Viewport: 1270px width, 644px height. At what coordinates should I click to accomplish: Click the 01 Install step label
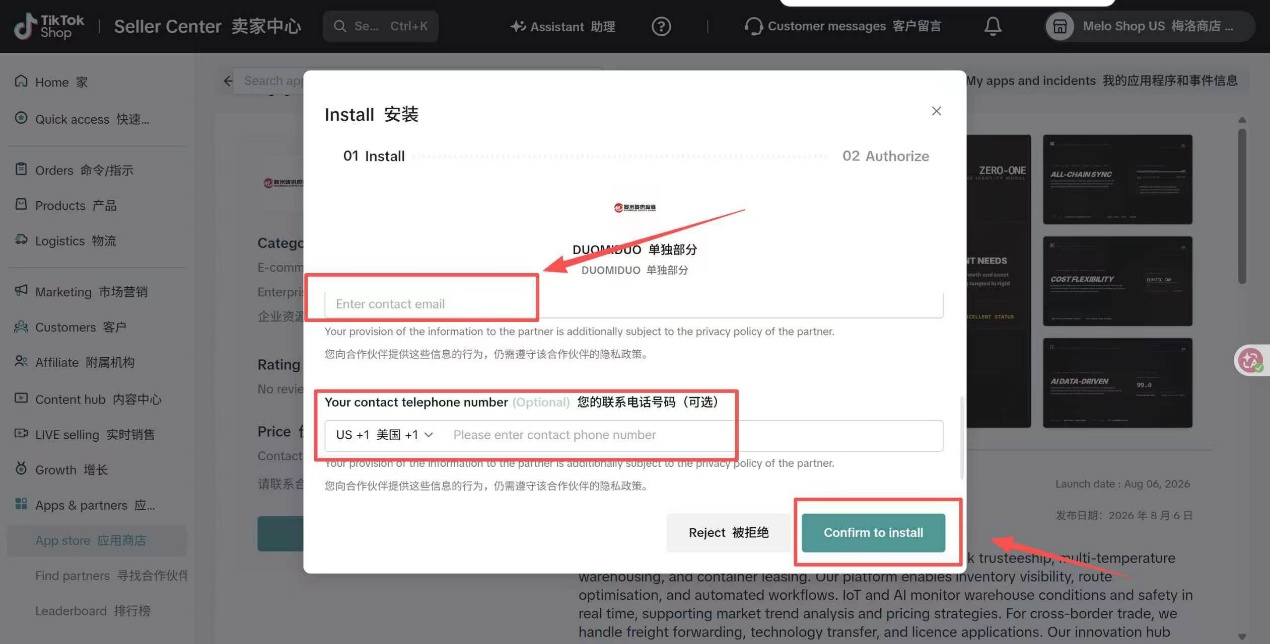tap(374, 156)
